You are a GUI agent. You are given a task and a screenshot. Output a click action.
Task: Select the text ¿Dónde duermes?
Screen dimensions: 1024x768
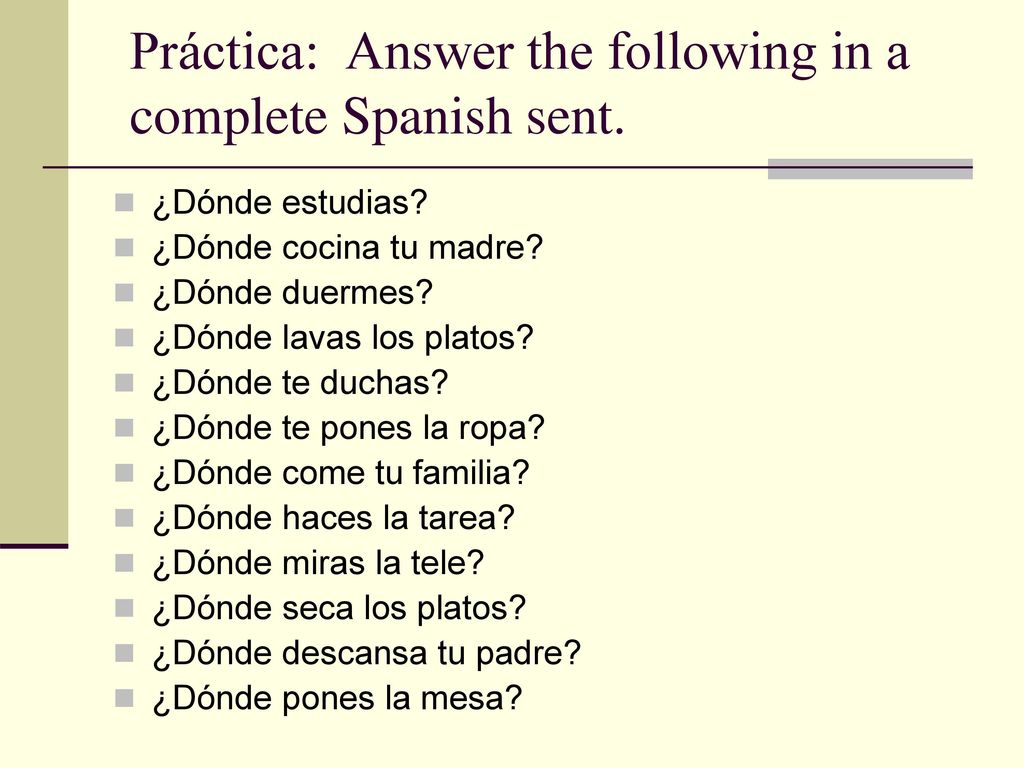(x=293, y=293)
